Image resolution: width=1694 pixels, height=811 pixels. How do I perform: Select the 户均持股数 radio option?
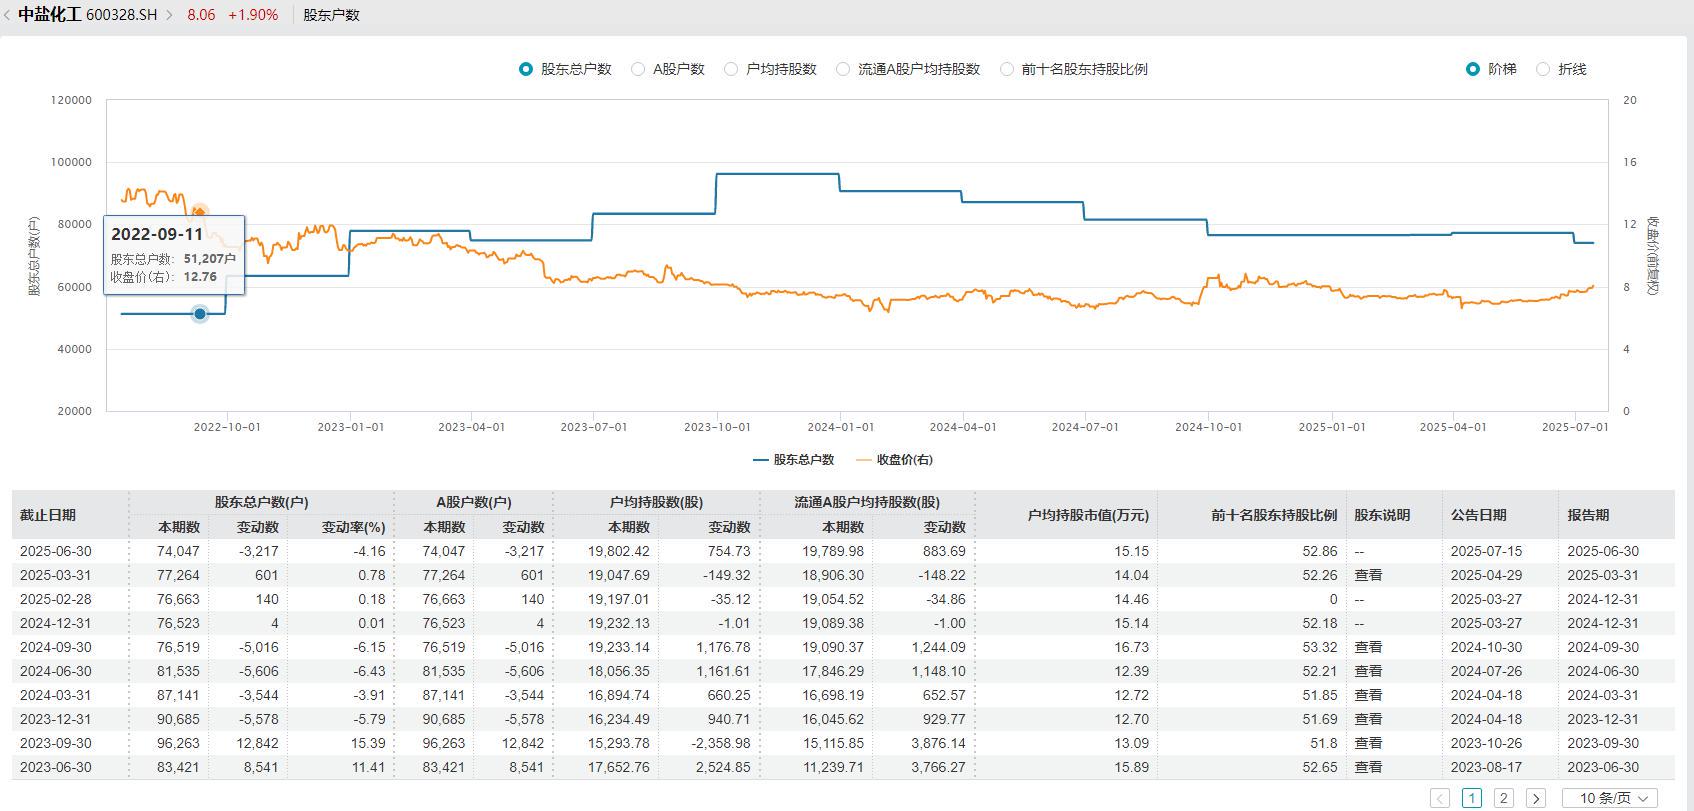731,69
